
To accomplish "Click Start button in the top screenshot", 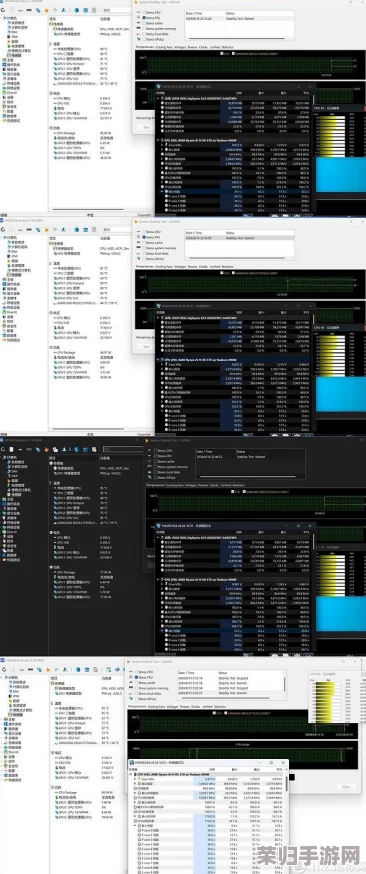I will (146, 127).
